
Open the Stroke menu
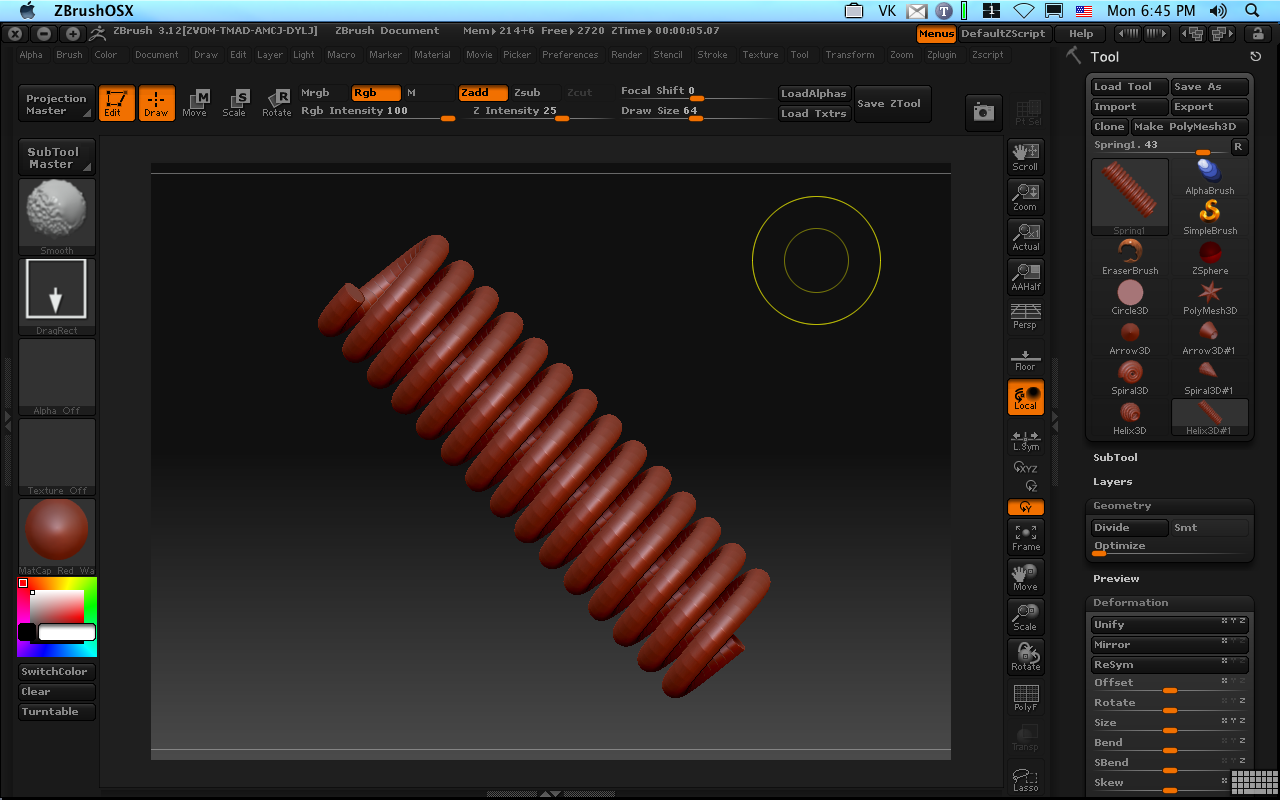tap(712, 55)
